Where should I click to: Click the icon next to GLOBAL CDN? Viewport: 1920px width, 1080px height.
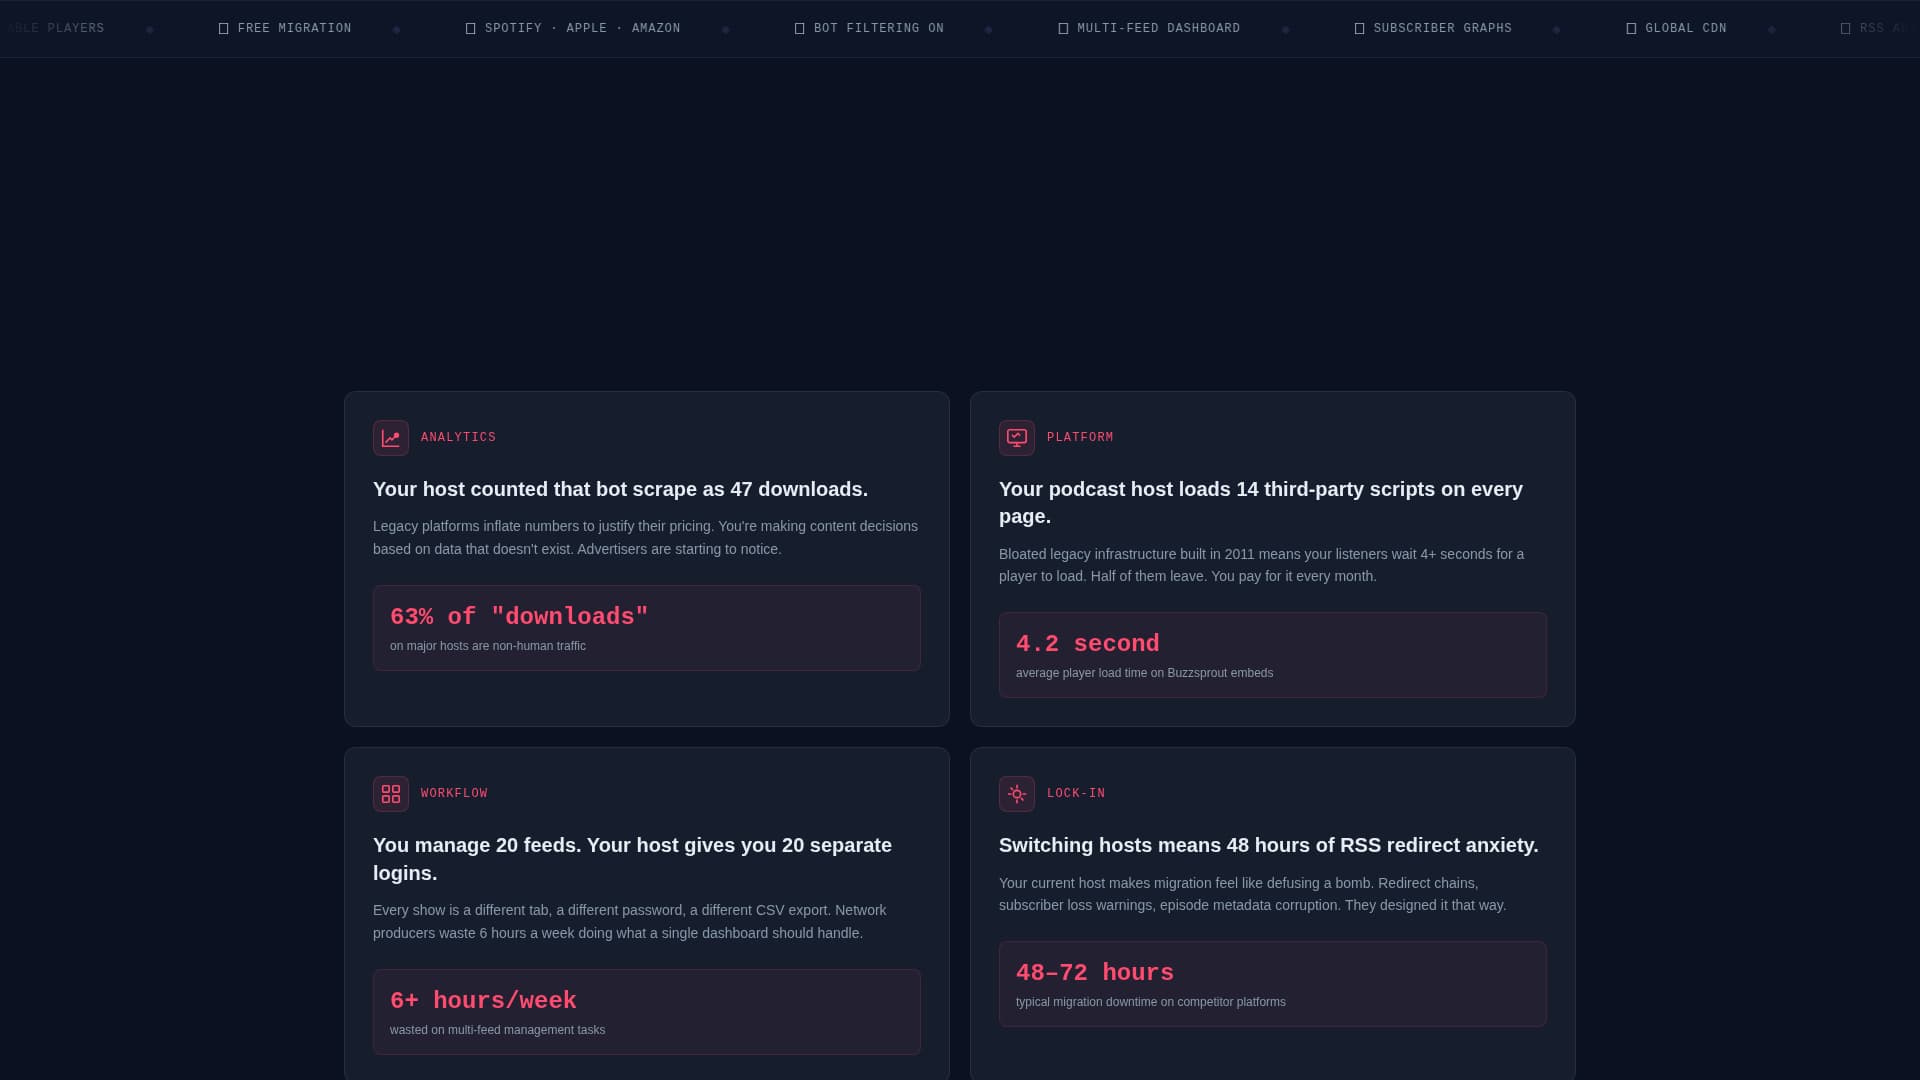(x=1632, y=28)
